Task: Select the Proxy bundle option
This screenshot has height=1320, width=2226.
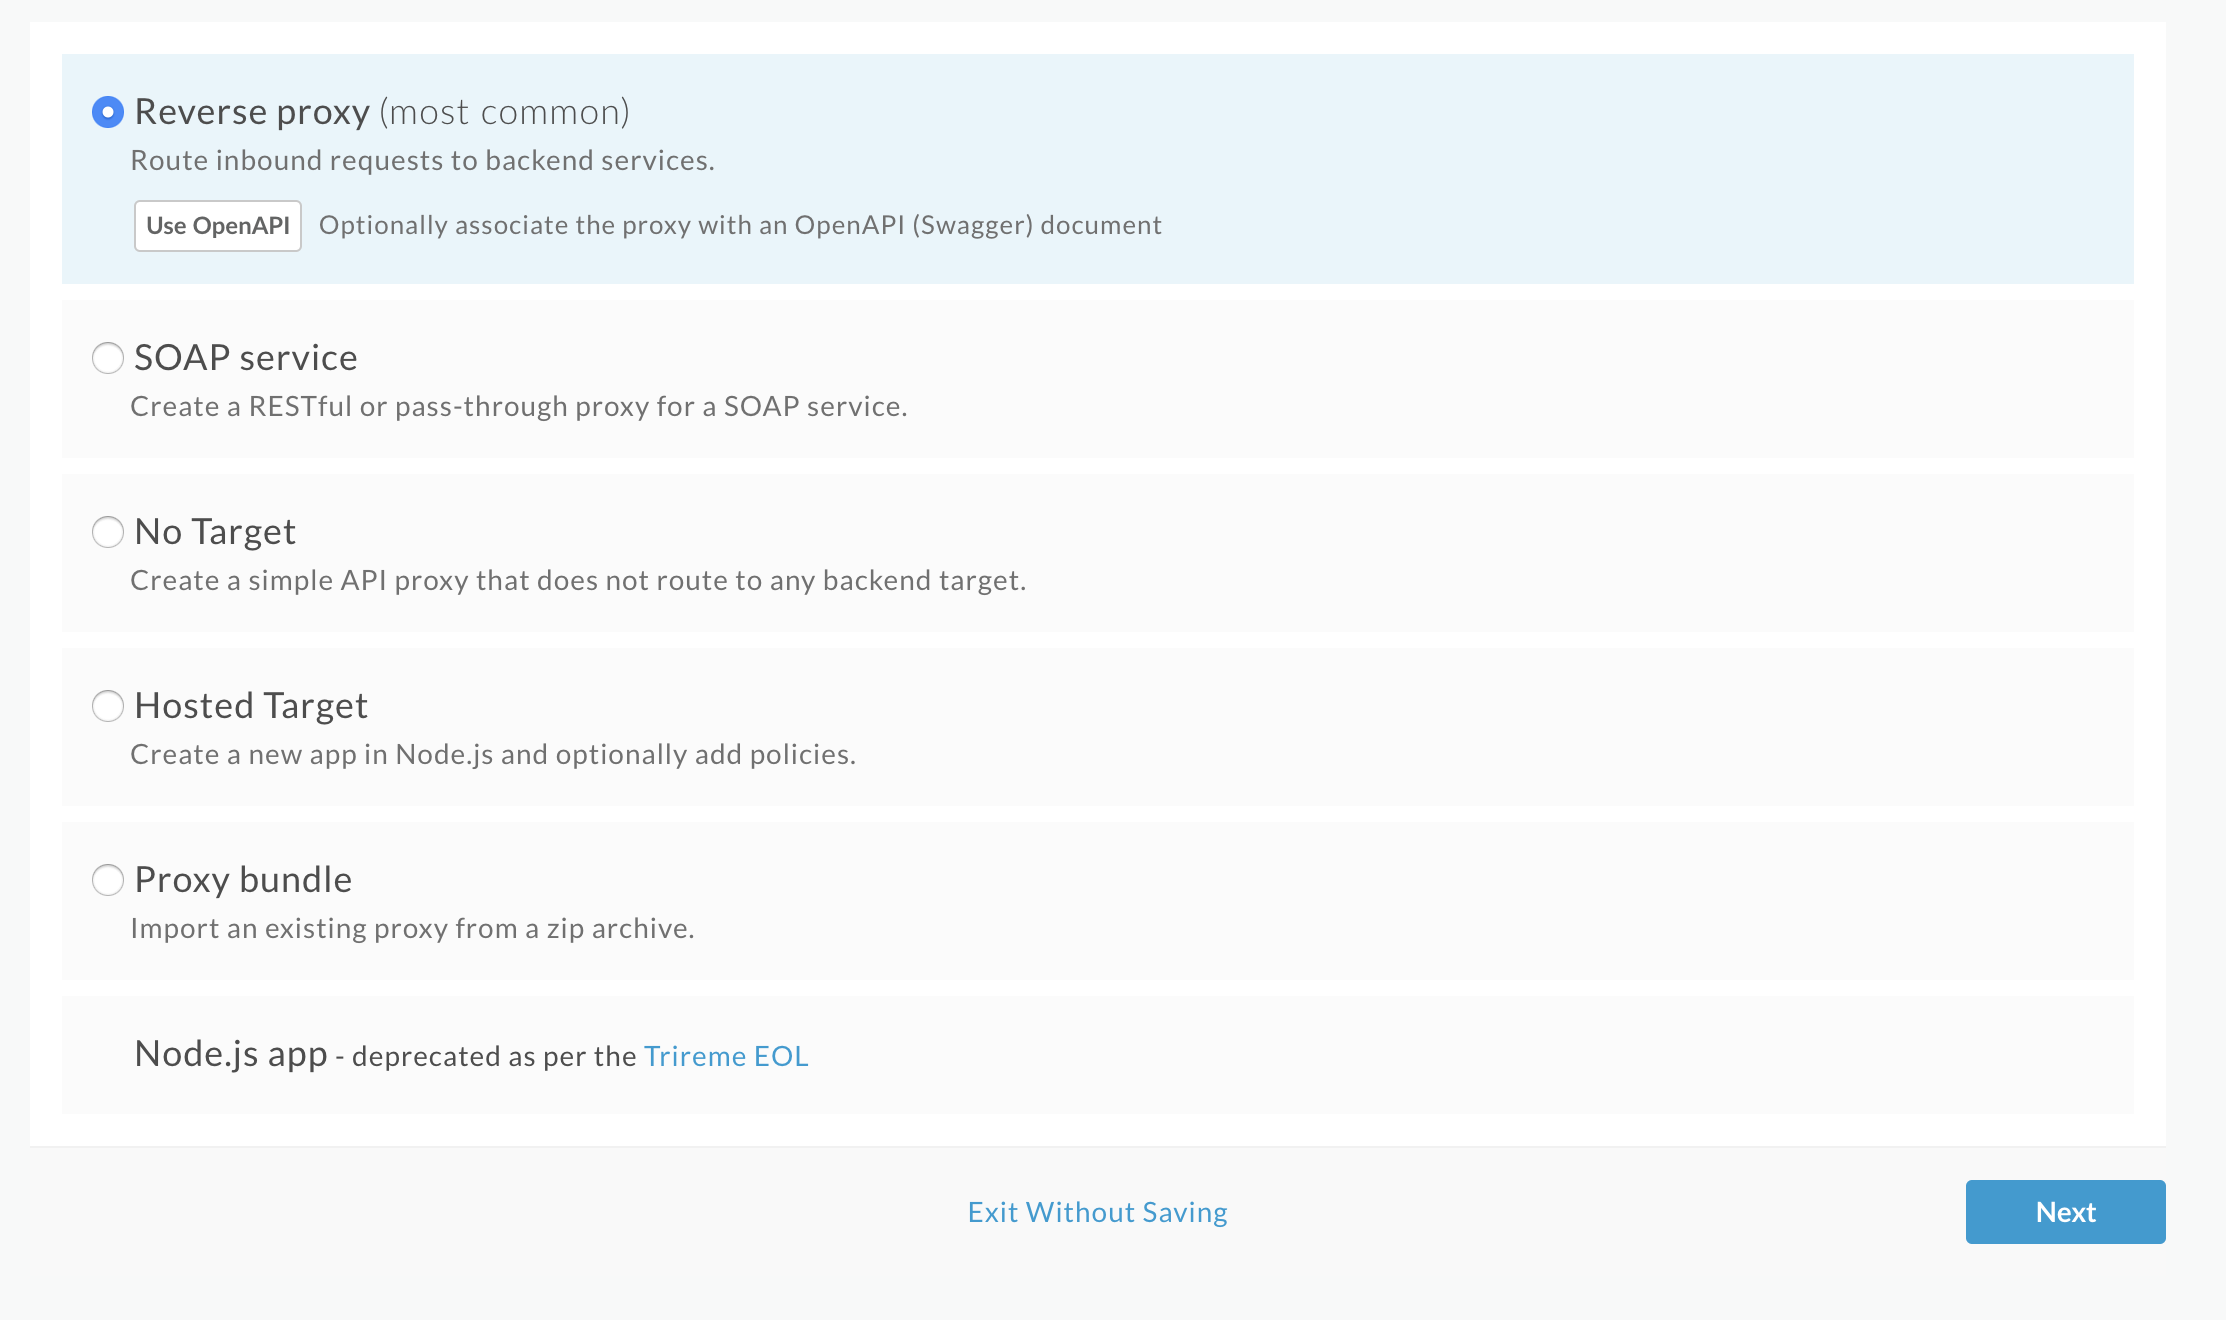Action: click(107, 877)
